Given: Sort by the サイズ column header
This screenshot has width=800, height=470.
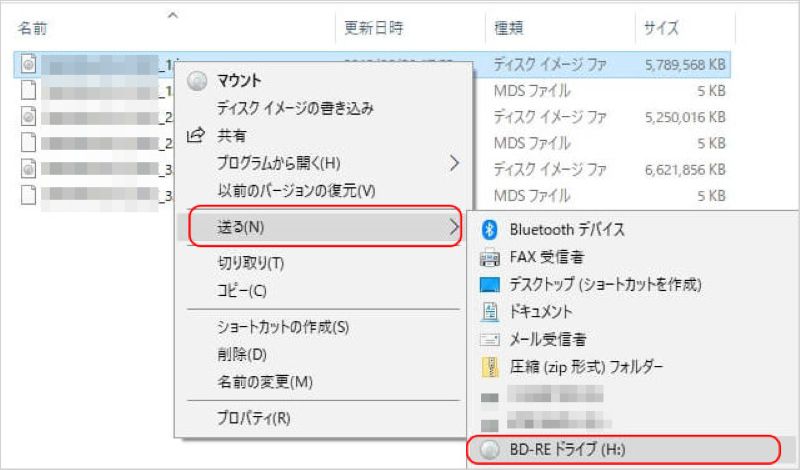Looking at the screenshot, I should 661,28.
